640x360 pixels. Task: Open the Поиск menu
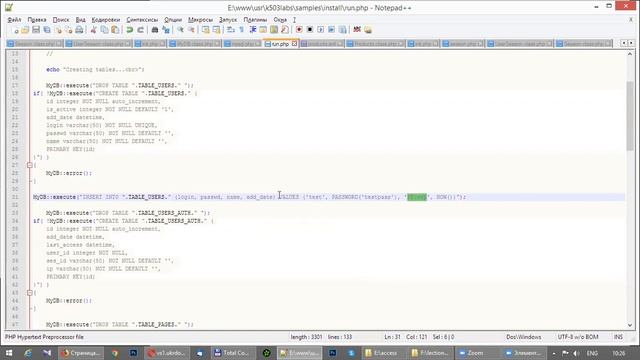(x=61, y=20)
